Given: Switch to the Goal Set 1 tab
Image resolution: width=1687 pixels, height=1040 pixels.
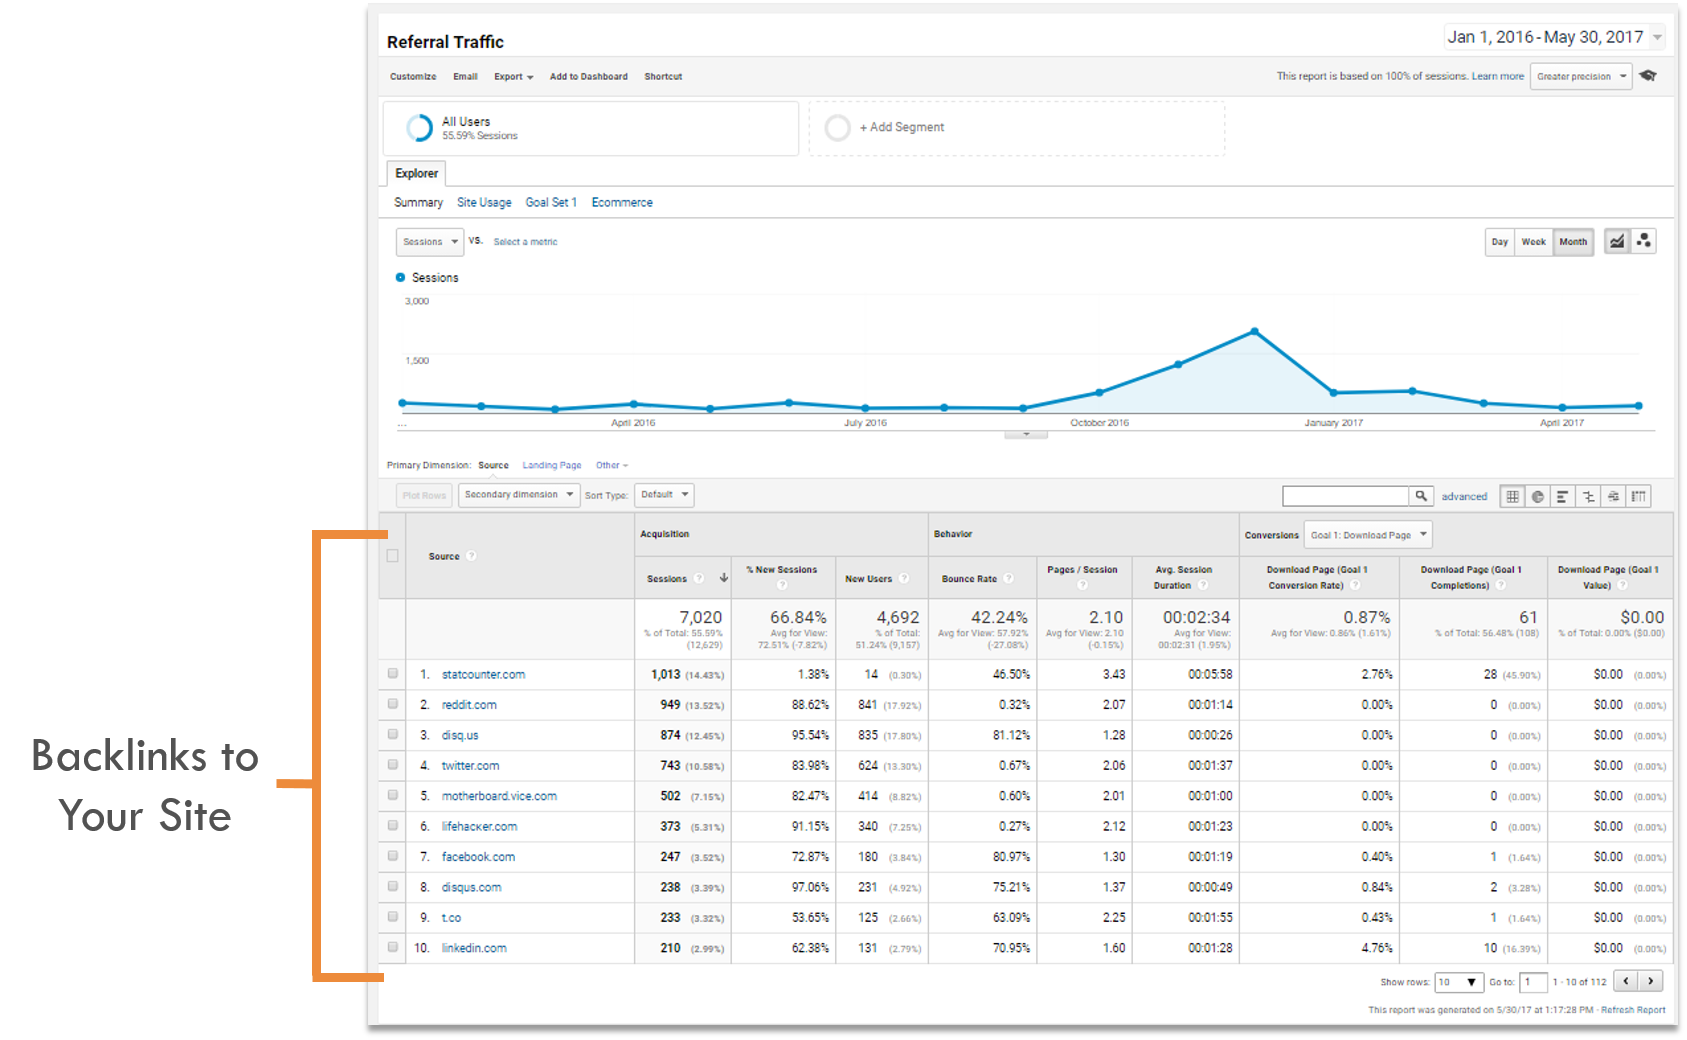Looking at the screenshot, I should coord(551,202).
